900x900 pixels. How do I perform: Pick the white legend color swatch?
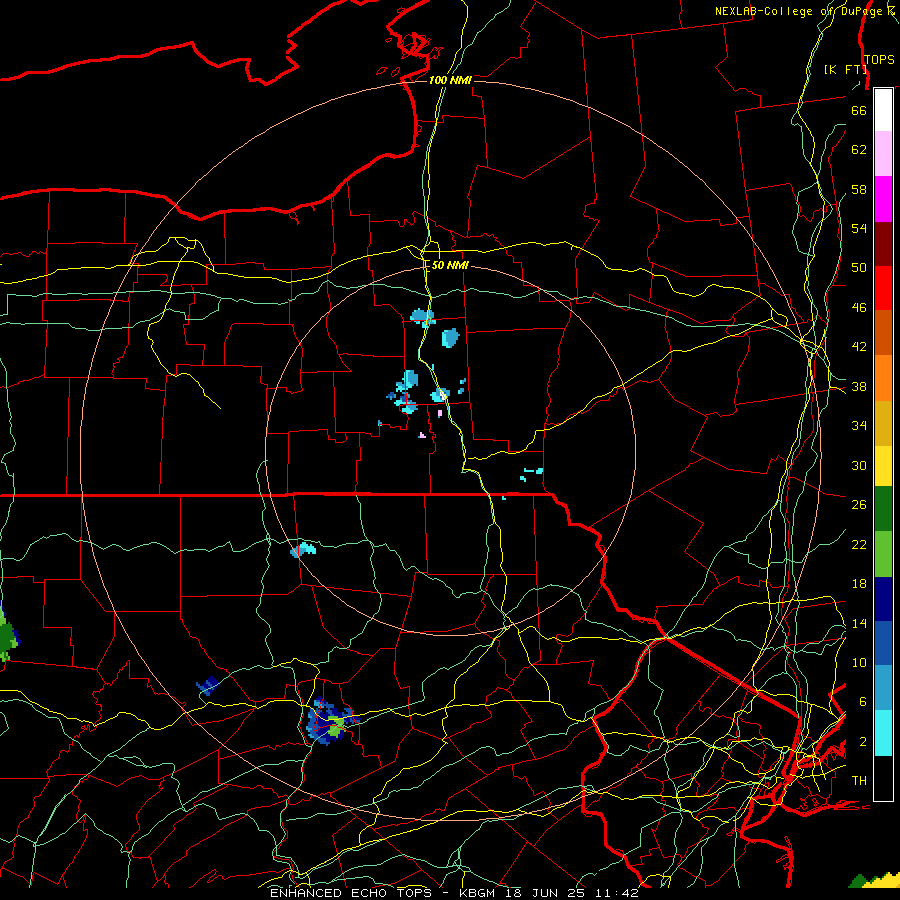point(883,110)
